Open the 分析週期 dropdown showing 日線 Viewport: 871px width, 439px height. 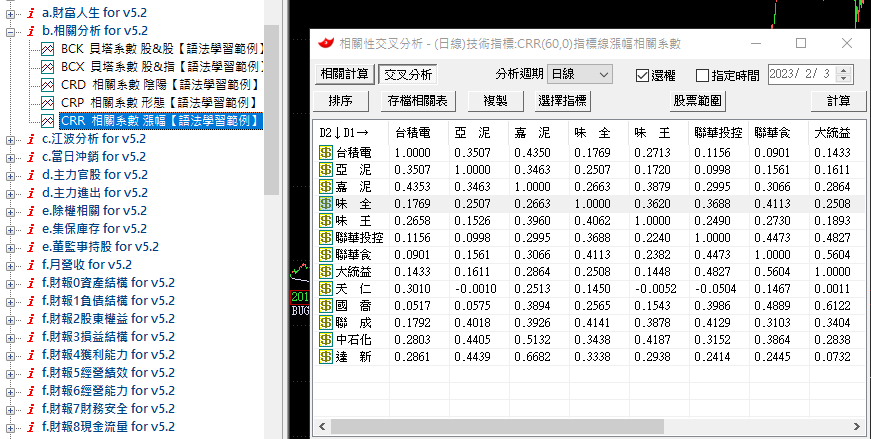(579, 74)
